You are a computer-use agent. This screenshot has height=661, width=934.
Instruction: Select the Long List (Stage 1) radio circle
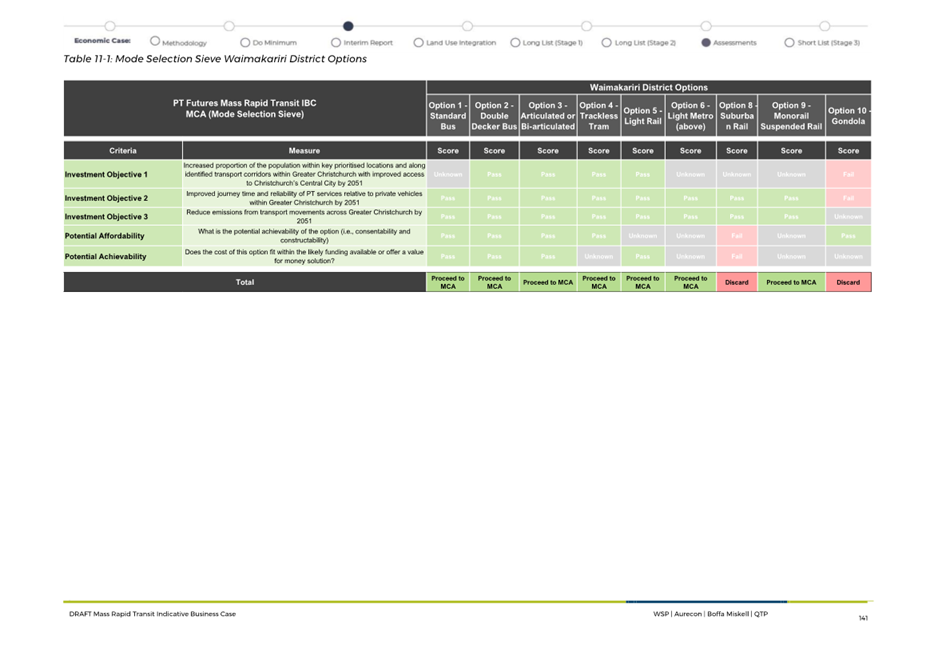click(x=515, y=42)
